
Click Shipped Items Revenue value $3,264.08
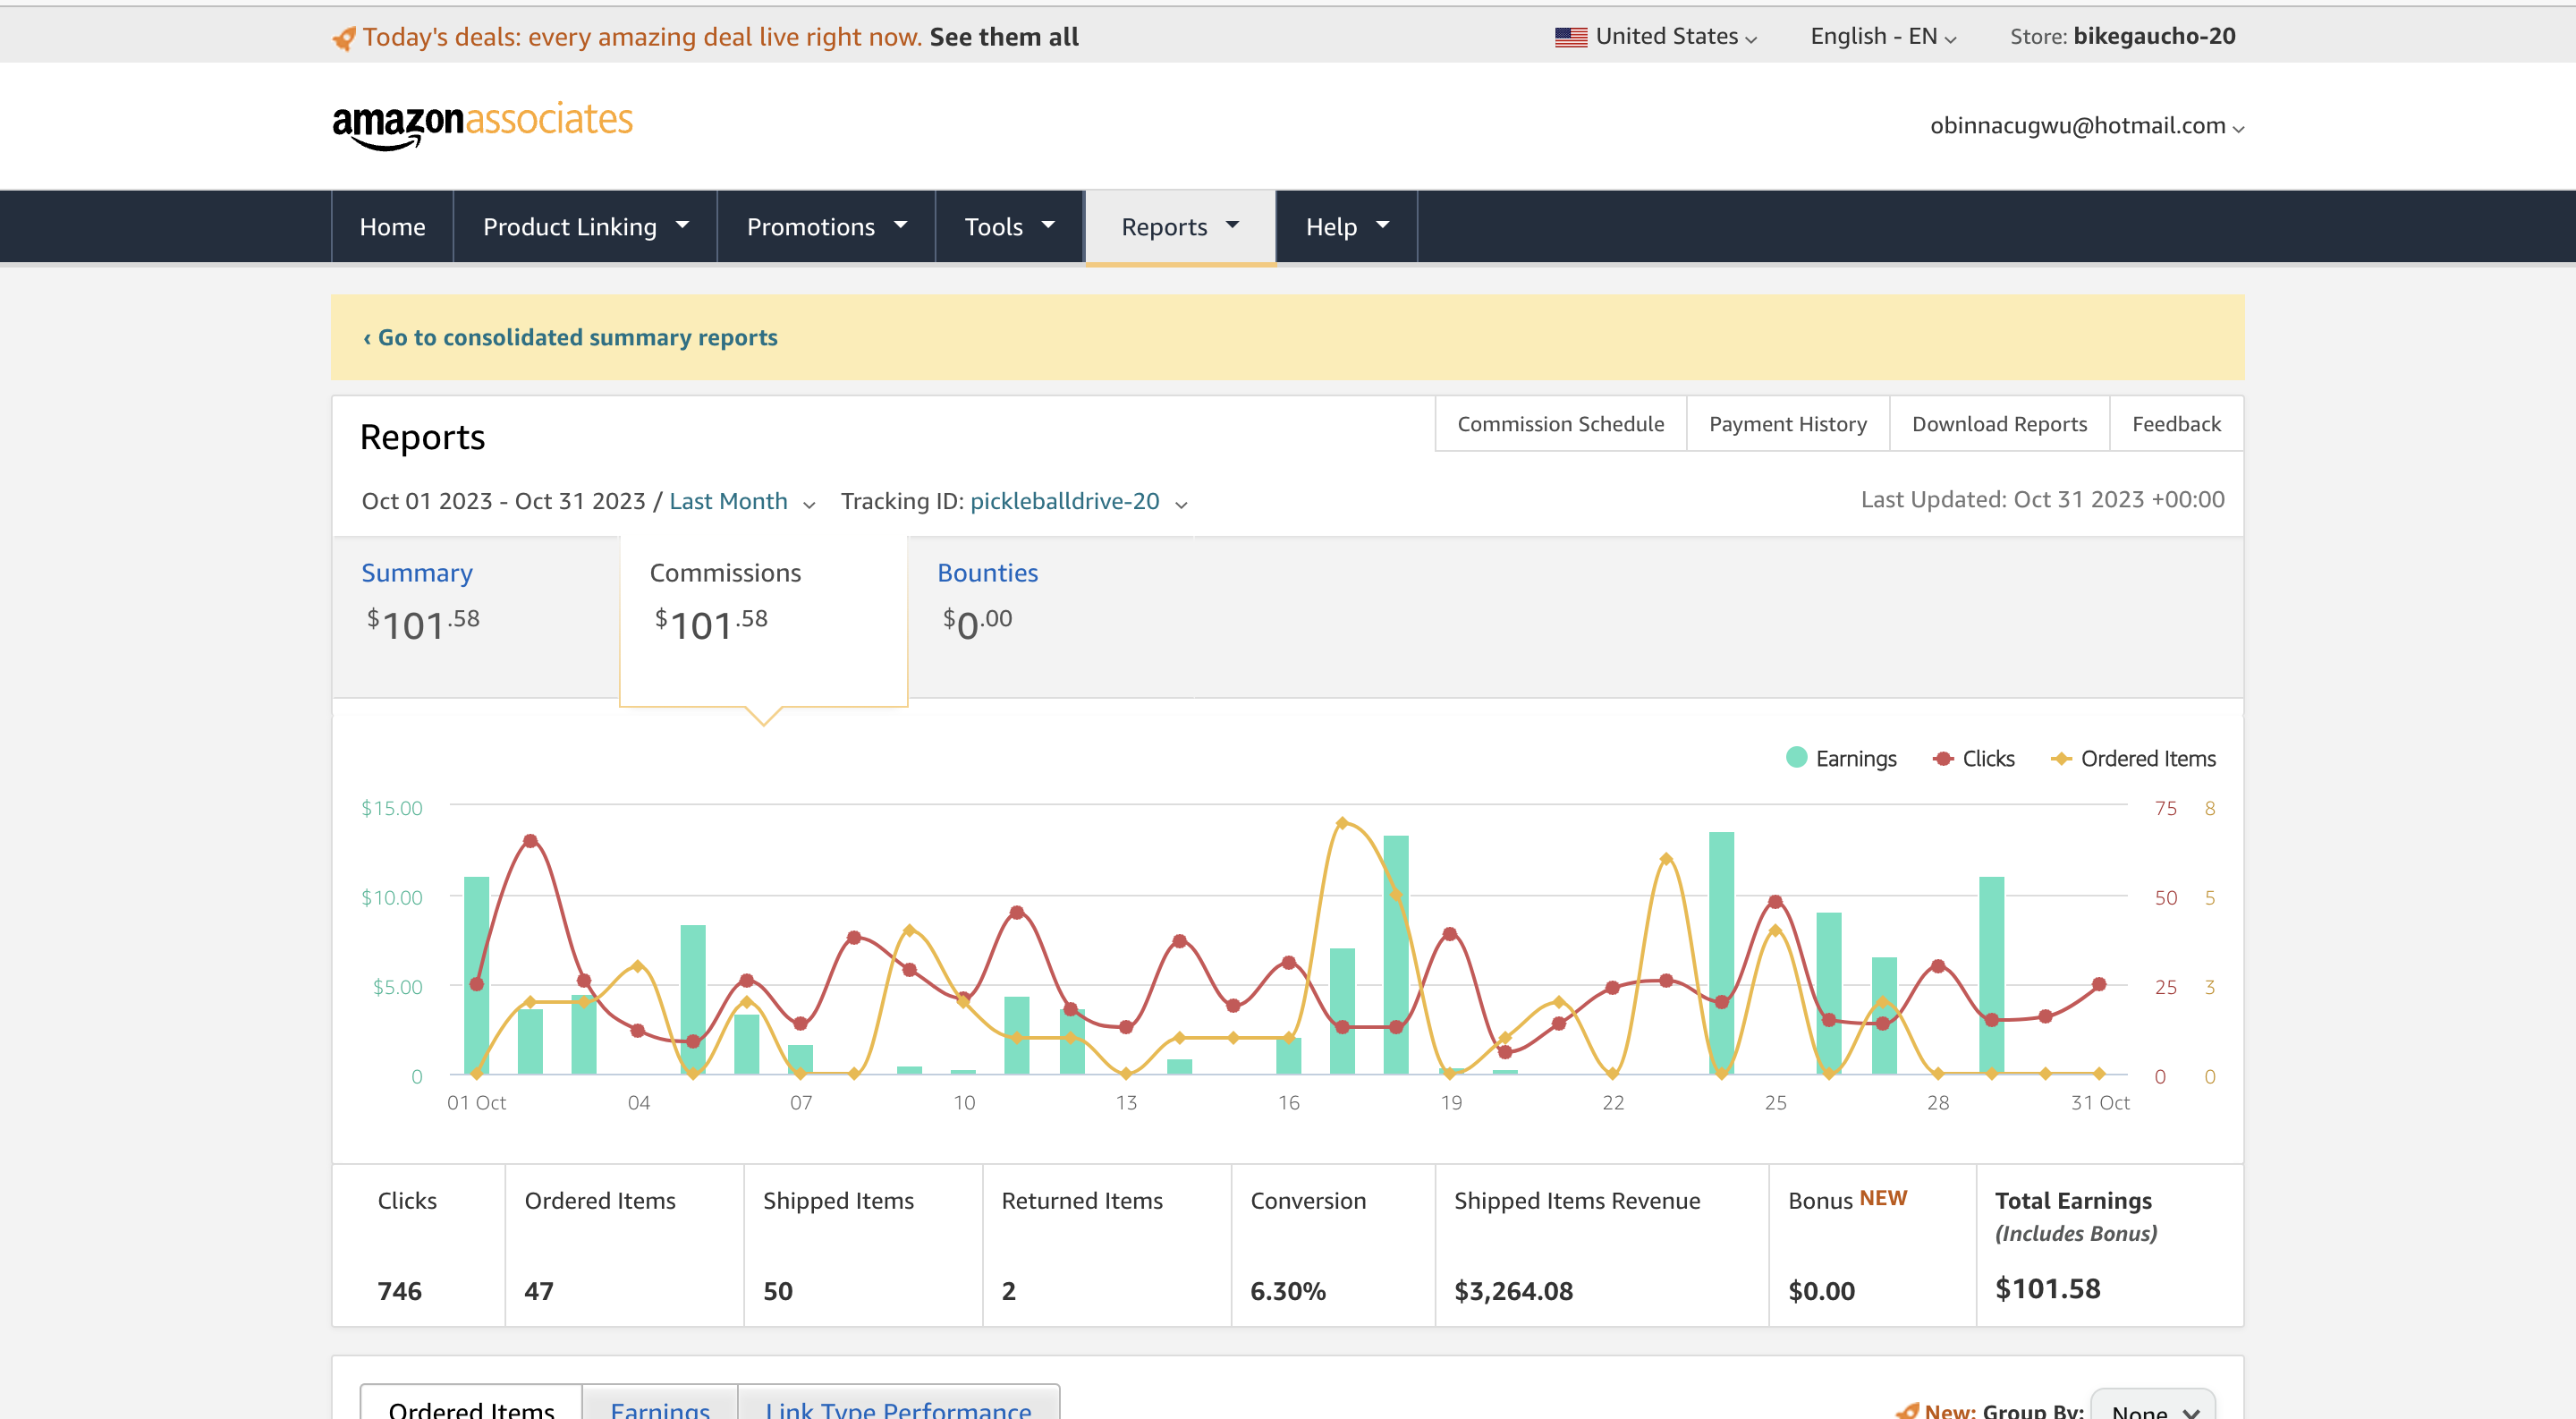click(1513, 1291)
